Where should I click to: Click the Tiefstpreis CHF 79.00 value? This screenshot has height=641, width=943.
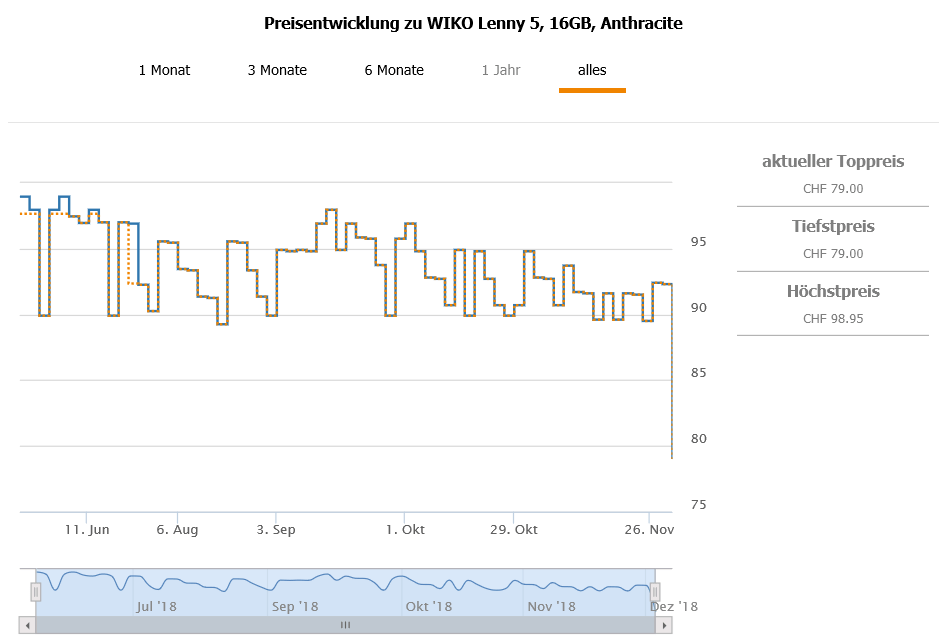(x=833, y=253)
